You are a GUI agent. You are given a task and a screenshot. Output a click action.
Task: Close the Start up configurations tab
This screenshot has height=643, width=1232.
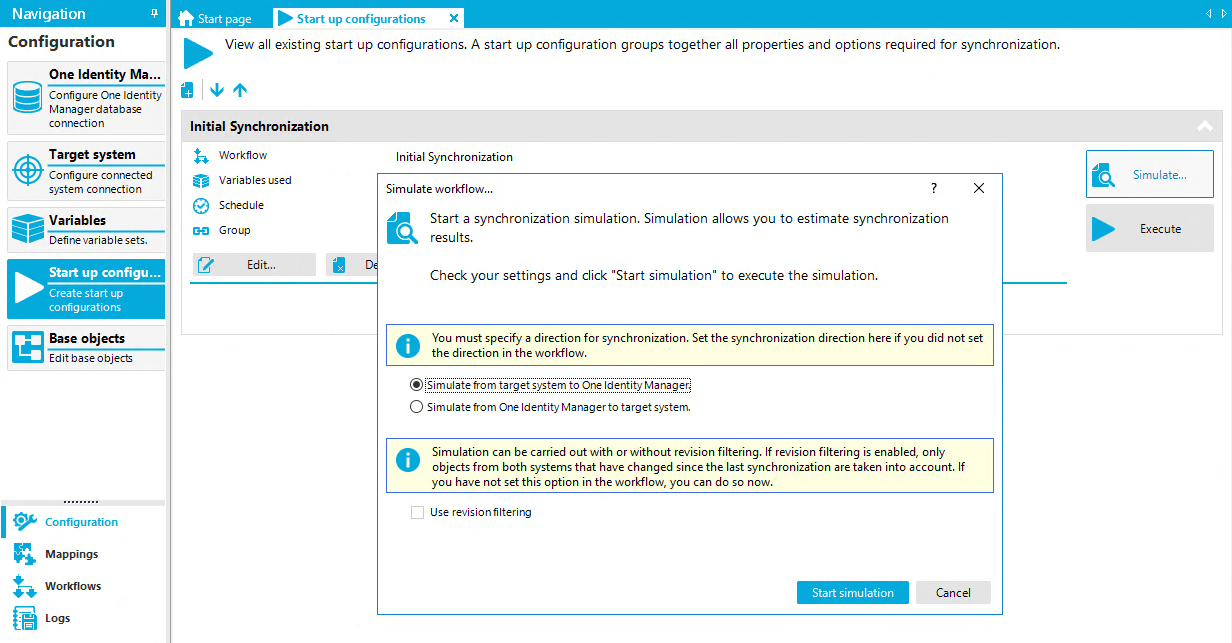454,18
